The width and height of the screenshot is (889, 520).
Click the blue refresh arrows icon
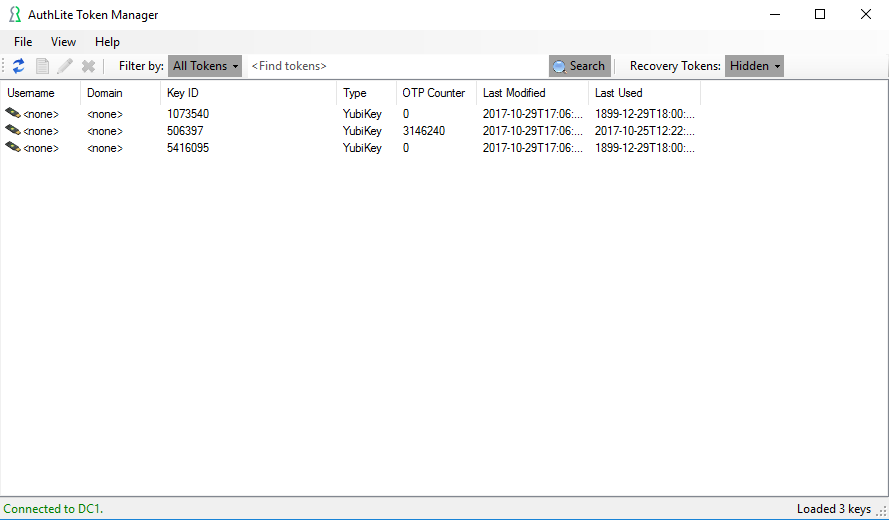[19, 66]
